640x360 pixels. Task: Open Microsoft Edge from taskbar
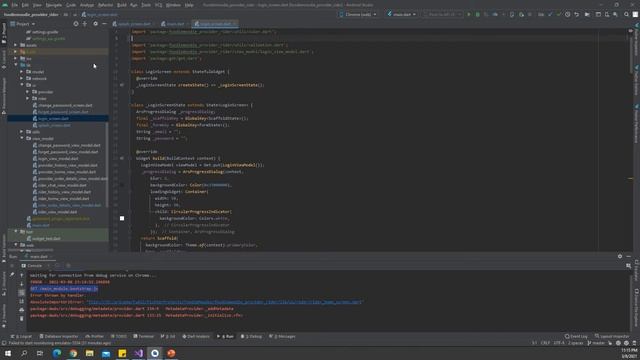57,353
